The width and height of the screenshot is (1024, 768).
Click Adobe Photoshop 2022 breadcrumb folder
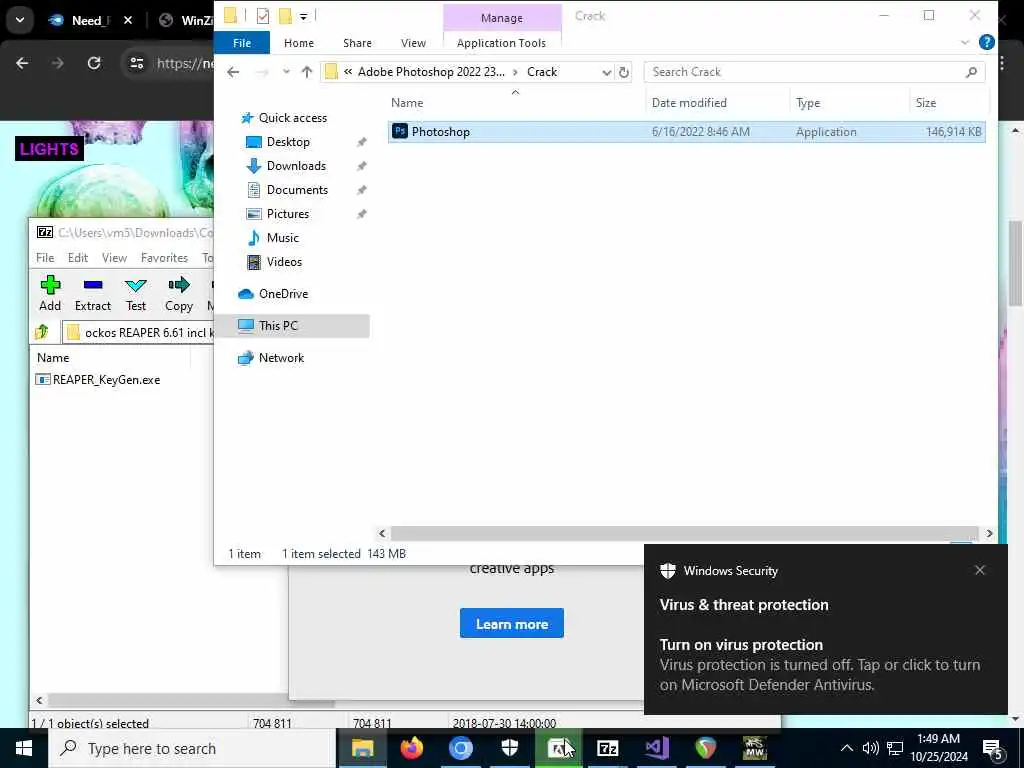click(x=431, y=72)
